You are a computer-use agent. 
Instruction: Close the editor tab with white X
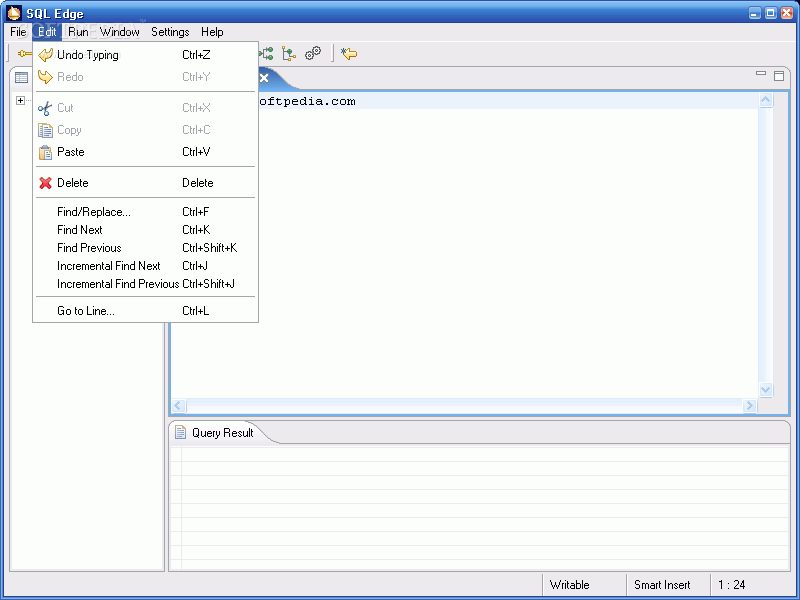[x=264, y=78]
